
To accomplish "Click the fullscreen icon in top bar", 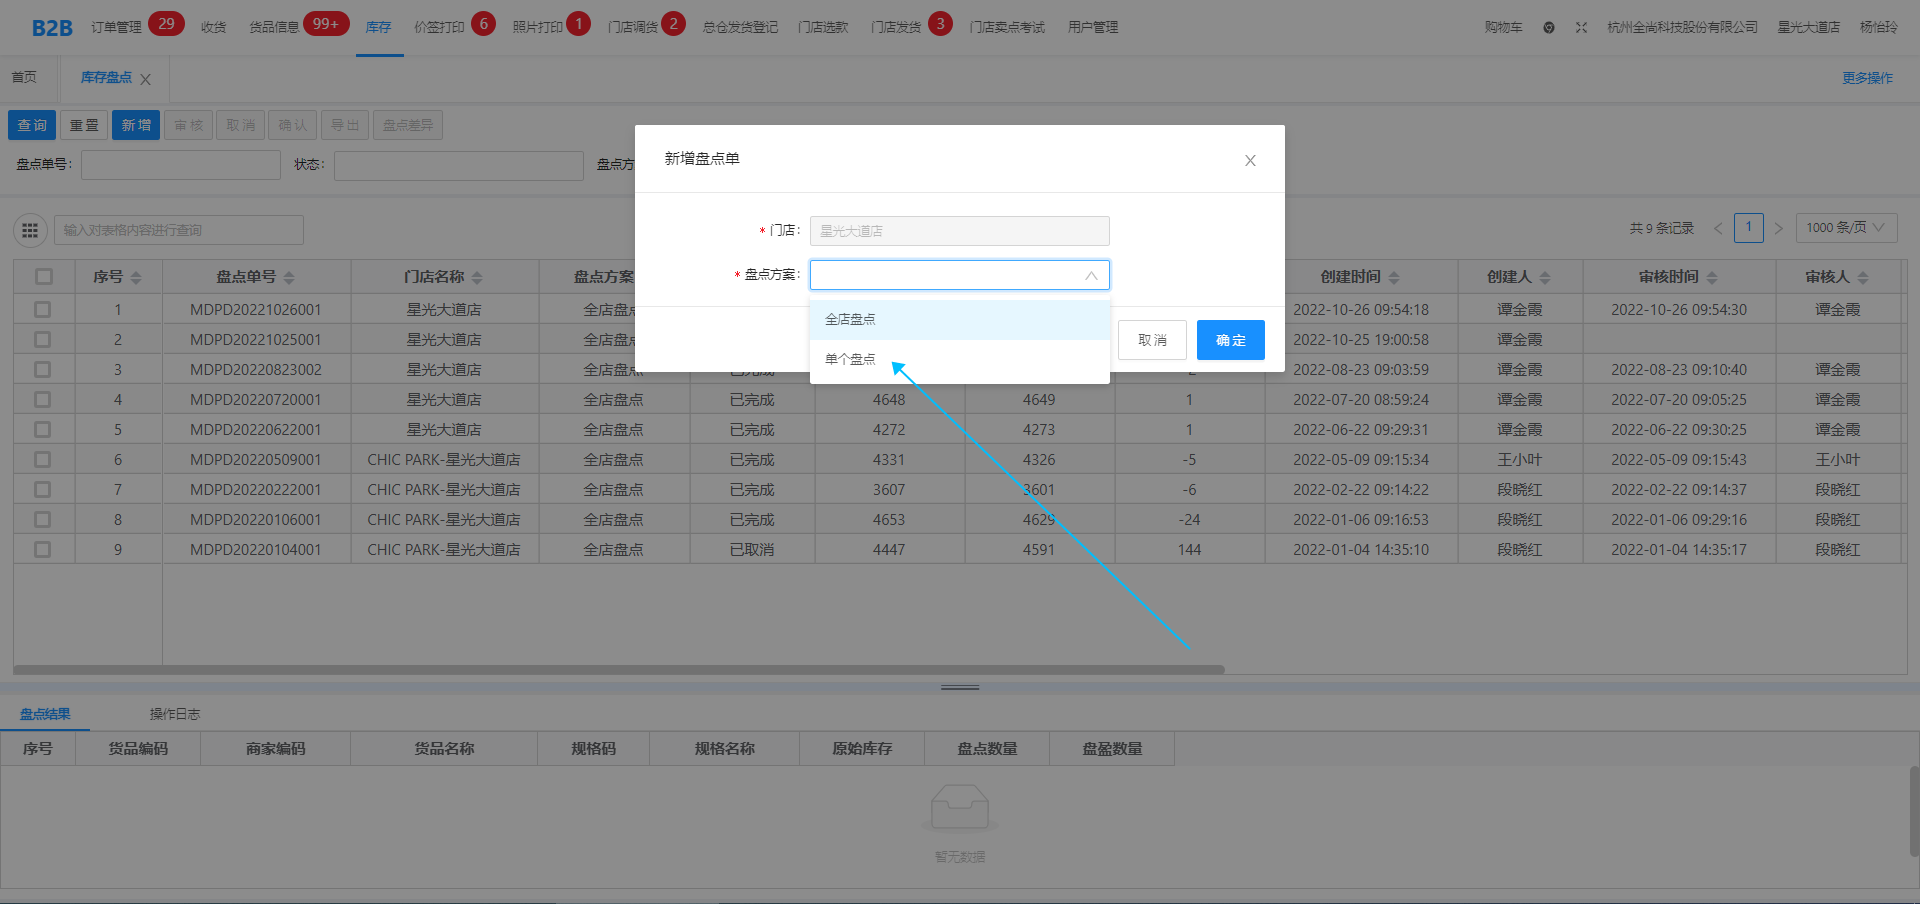I will [x=1581, y=28].
